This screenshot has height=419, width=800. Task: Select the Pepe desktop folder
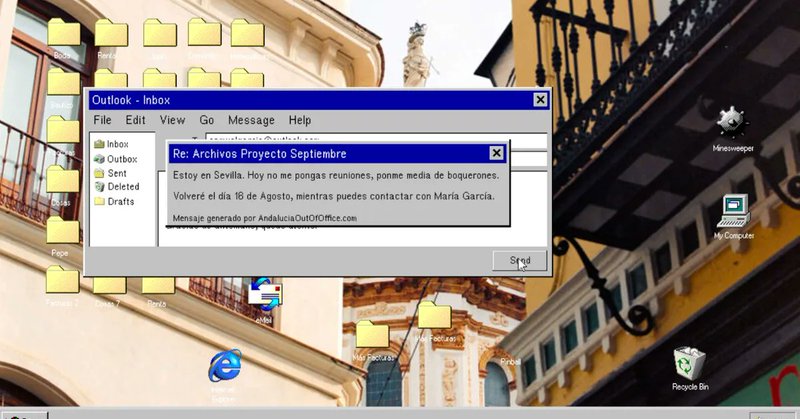pos(61,237)
